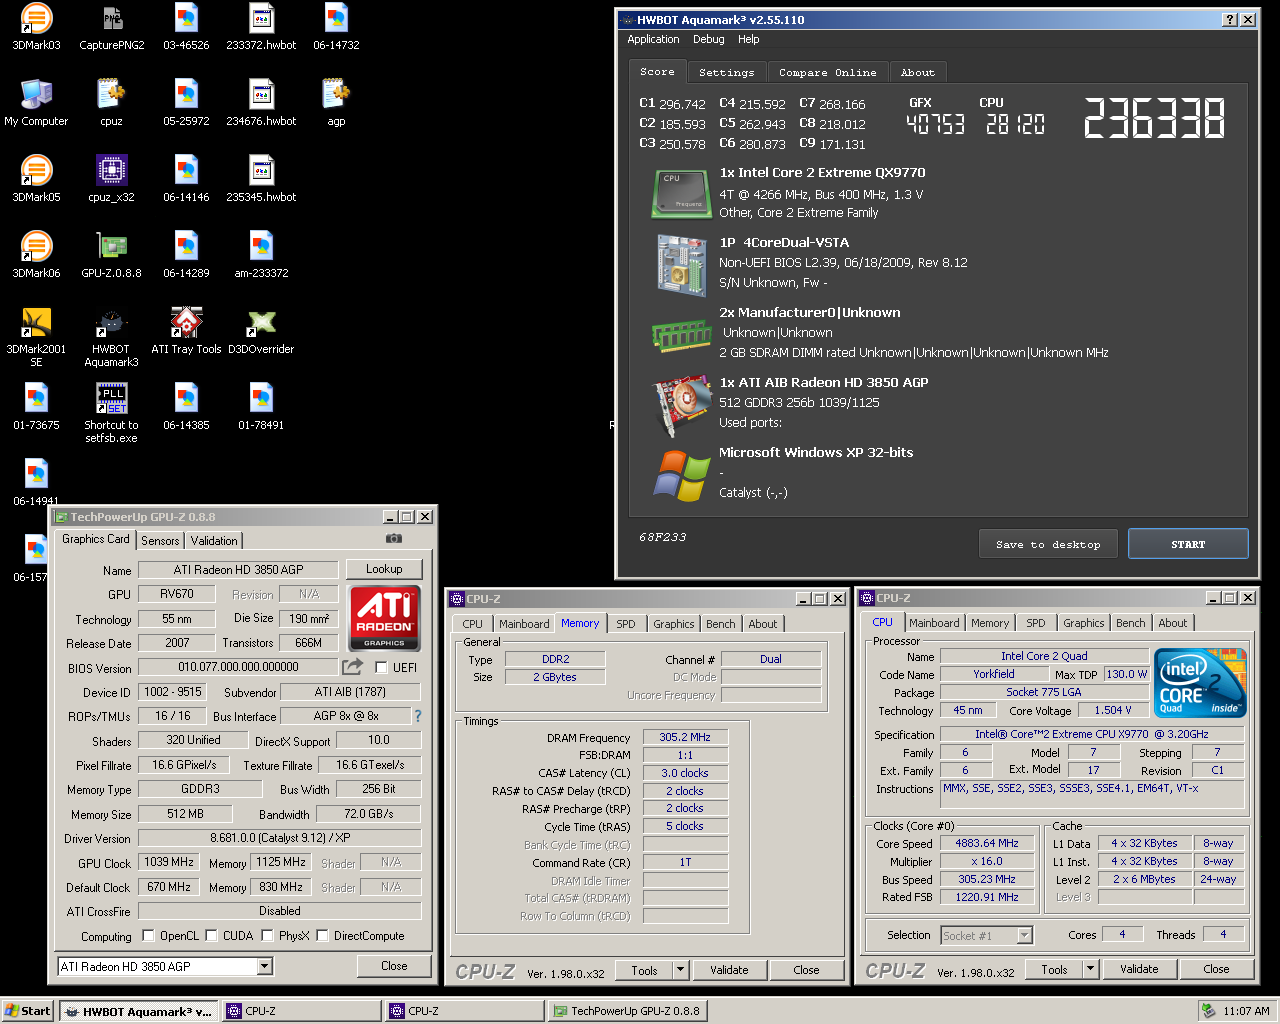
Task: Open the Debug menu in Aquamark
Action: (x=708, y=40)
